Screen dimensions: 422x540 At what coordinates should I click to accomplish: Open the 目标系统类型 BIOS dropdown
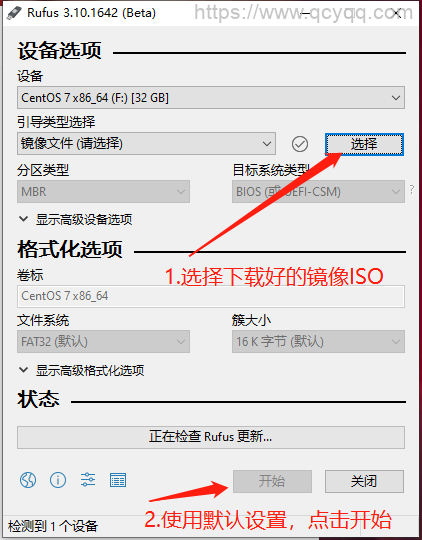[x=318, y=191]
